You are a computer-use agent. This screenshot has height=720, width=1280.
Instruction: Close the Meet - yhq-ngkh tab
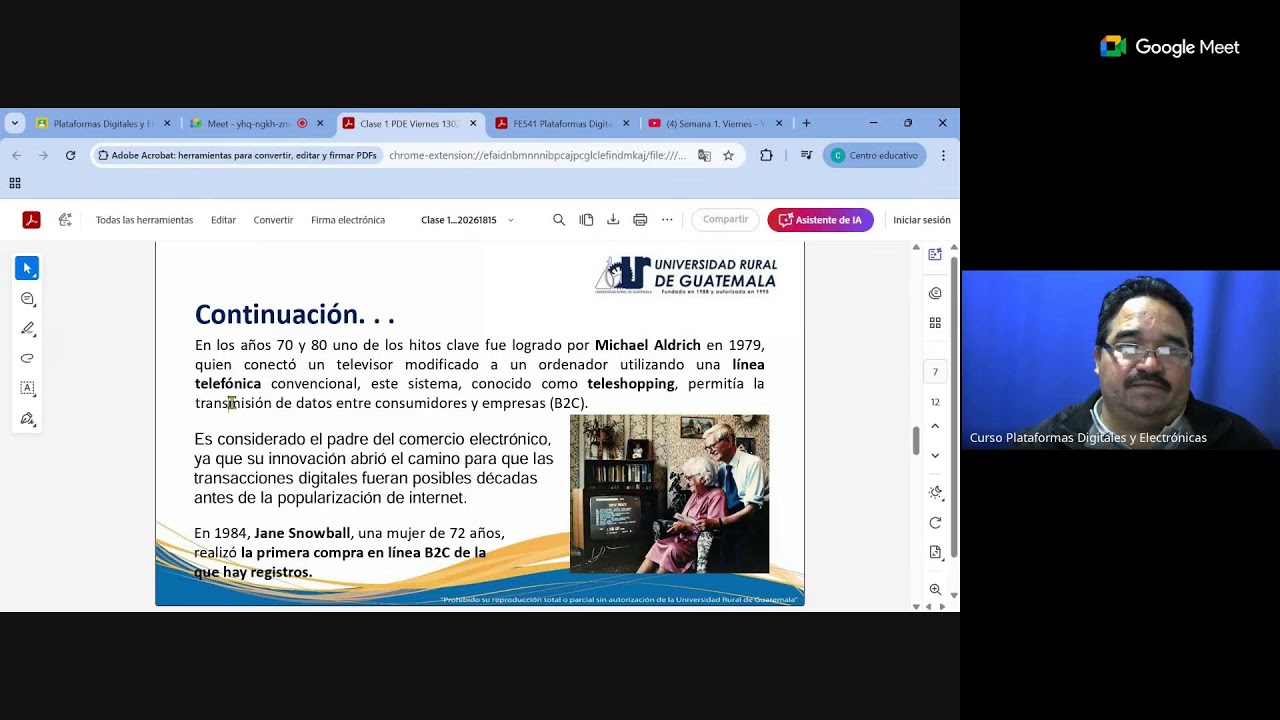click(x=320, y=124)
